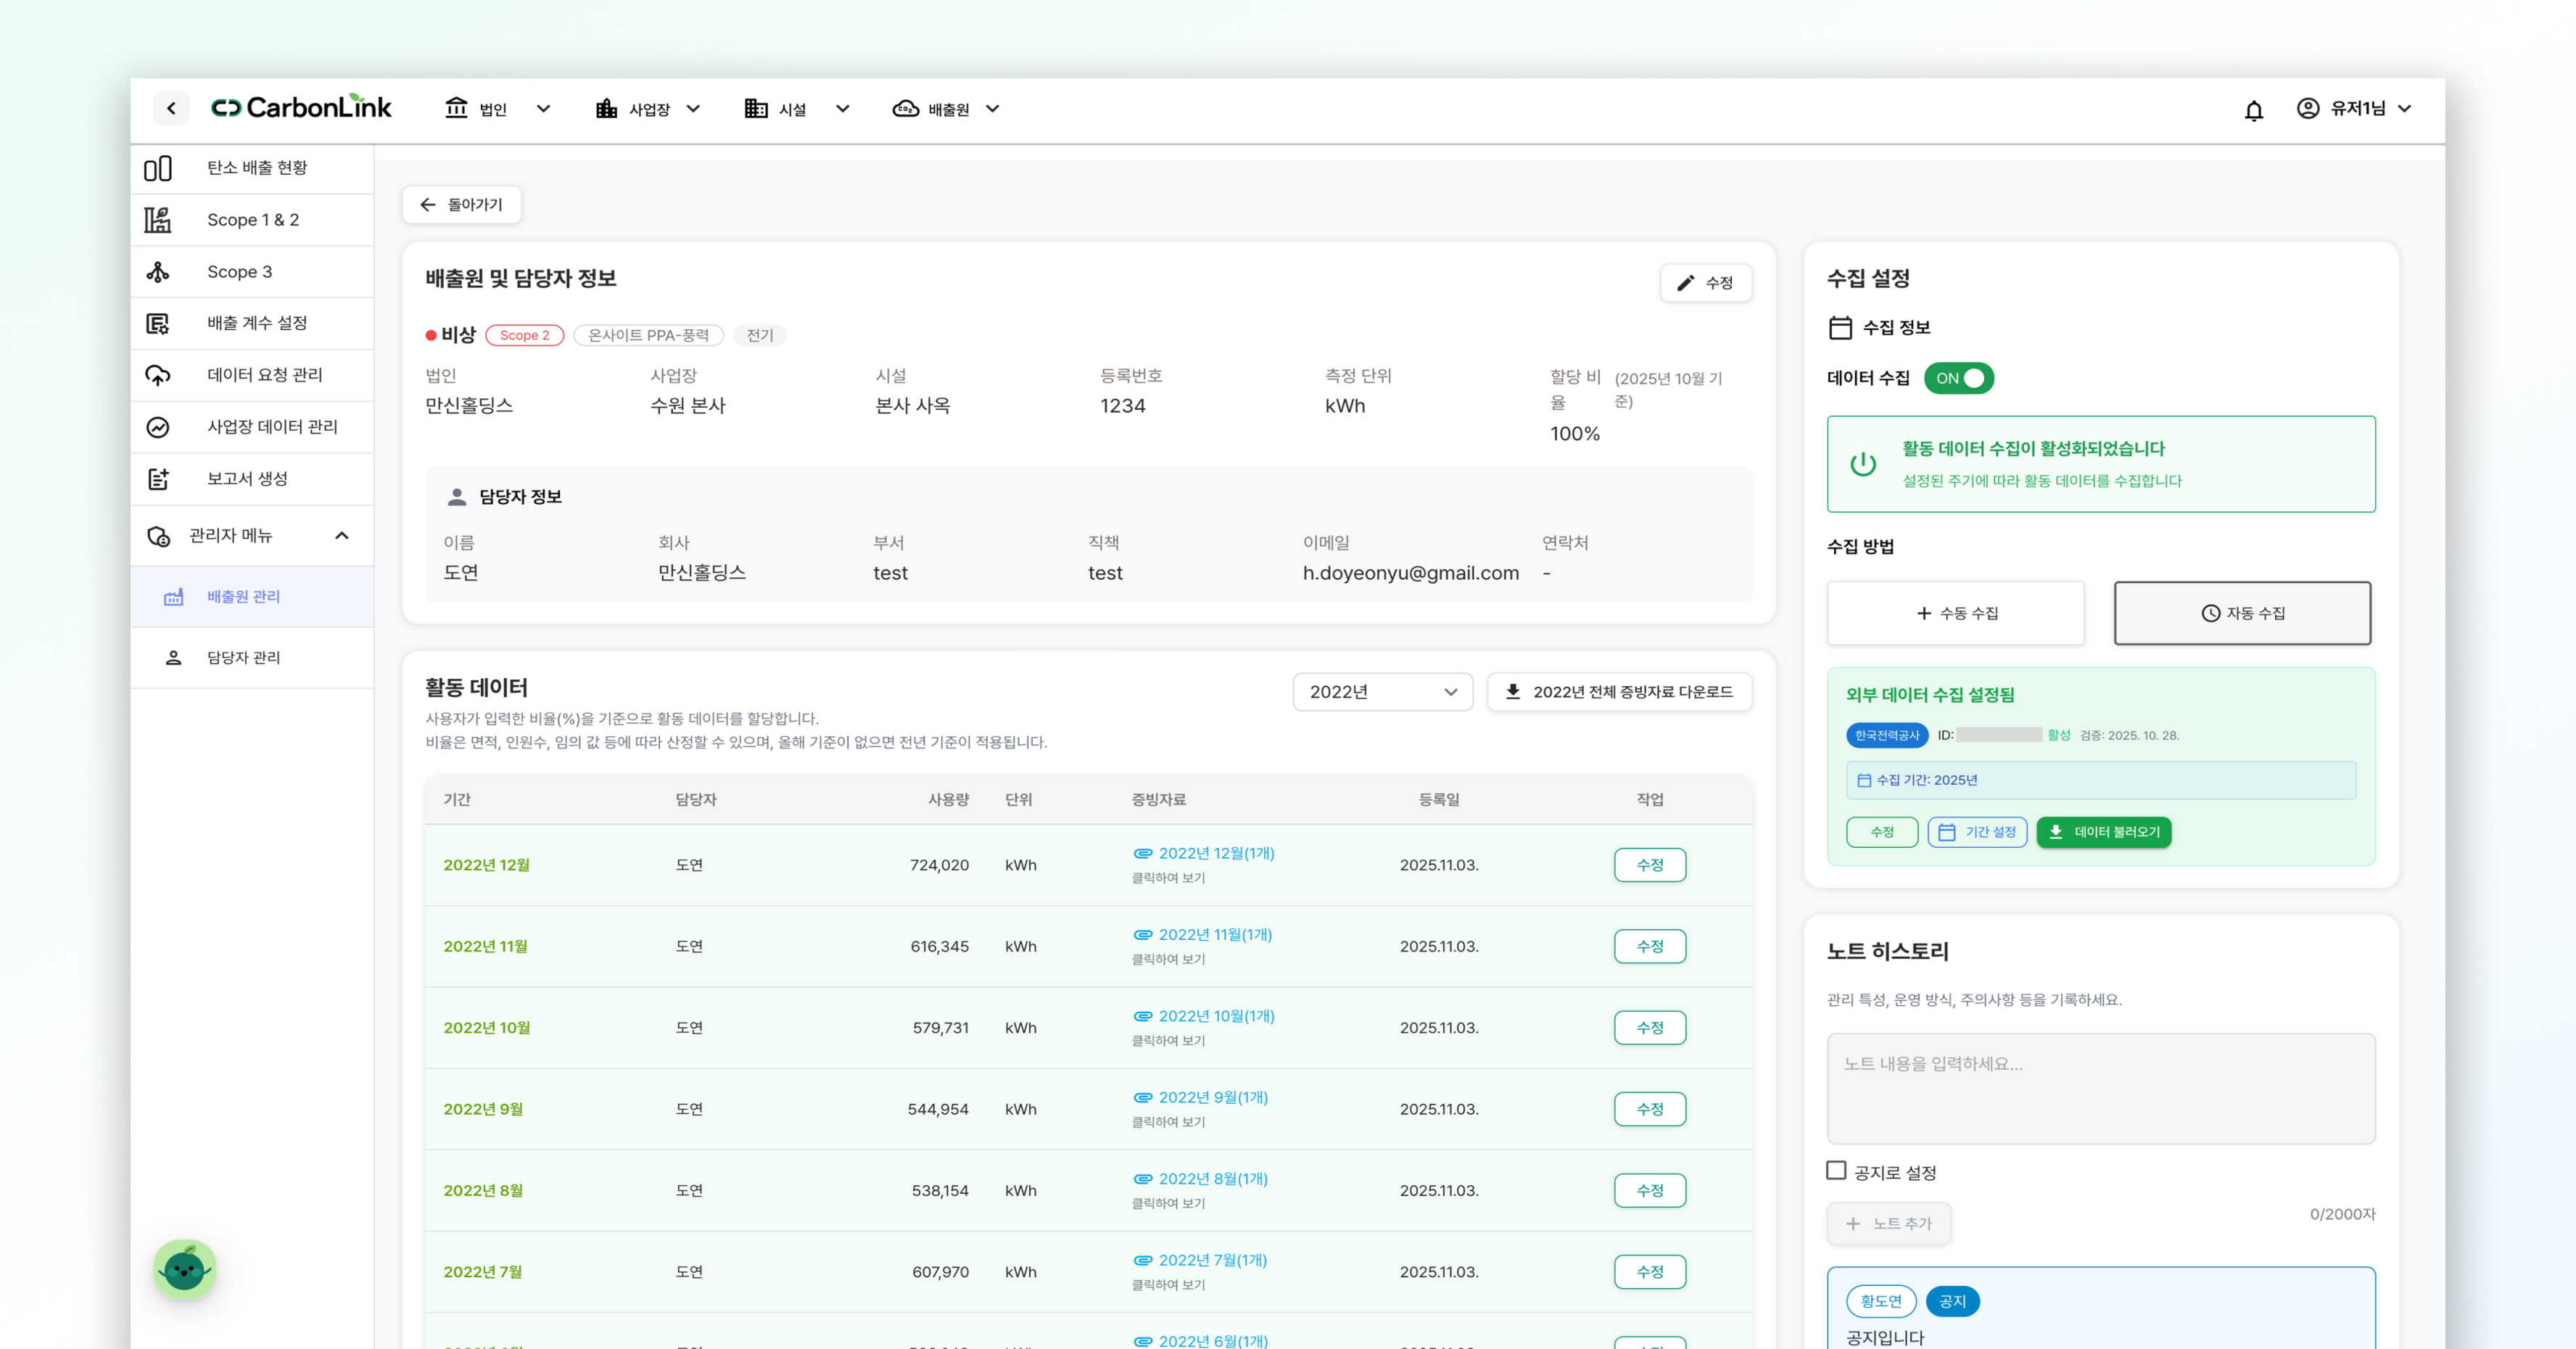The width and height of the screenshot is (2576, 1349).
Task: Click the 배출 계수 설정 sidebar icon
Action: pos(158,323)
